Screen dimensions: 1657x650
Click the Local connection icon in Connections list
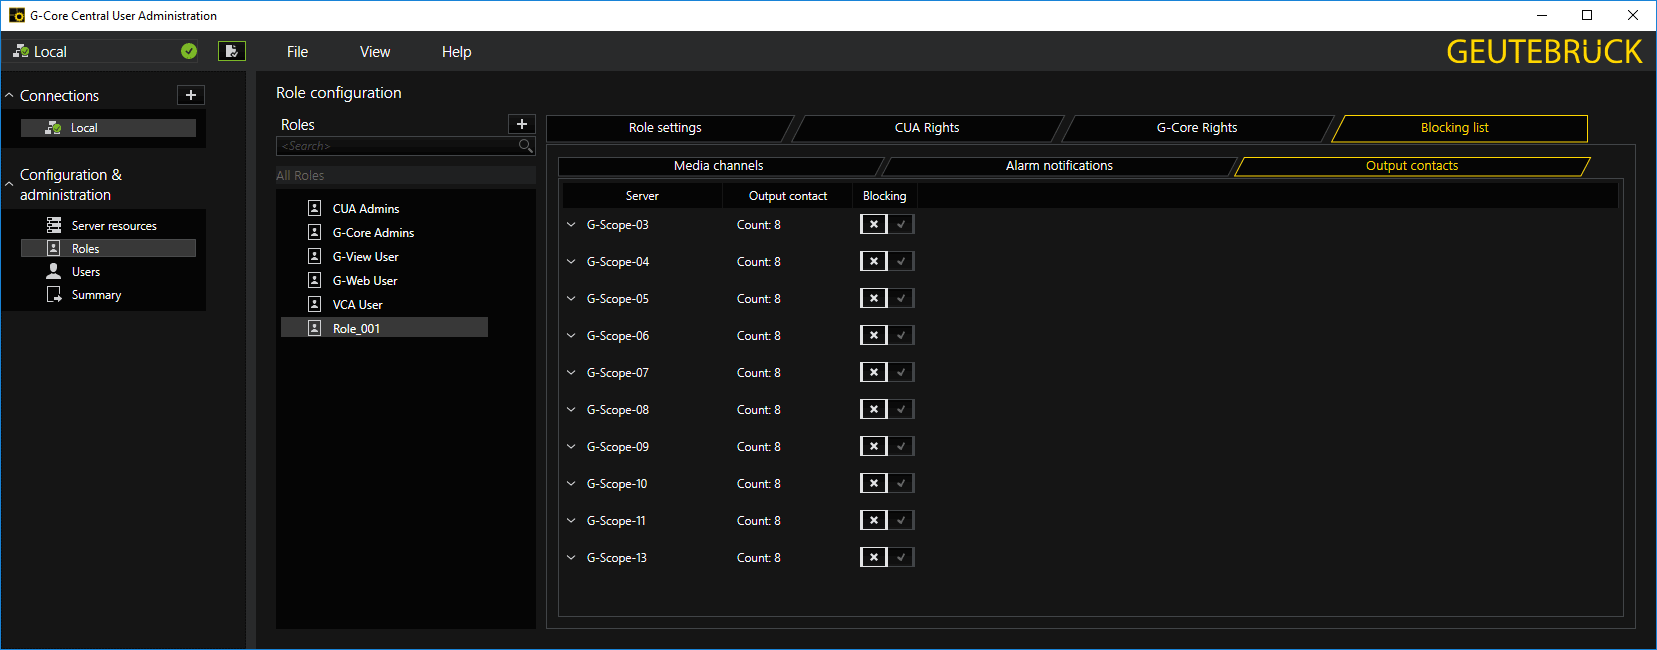point(54,128)
